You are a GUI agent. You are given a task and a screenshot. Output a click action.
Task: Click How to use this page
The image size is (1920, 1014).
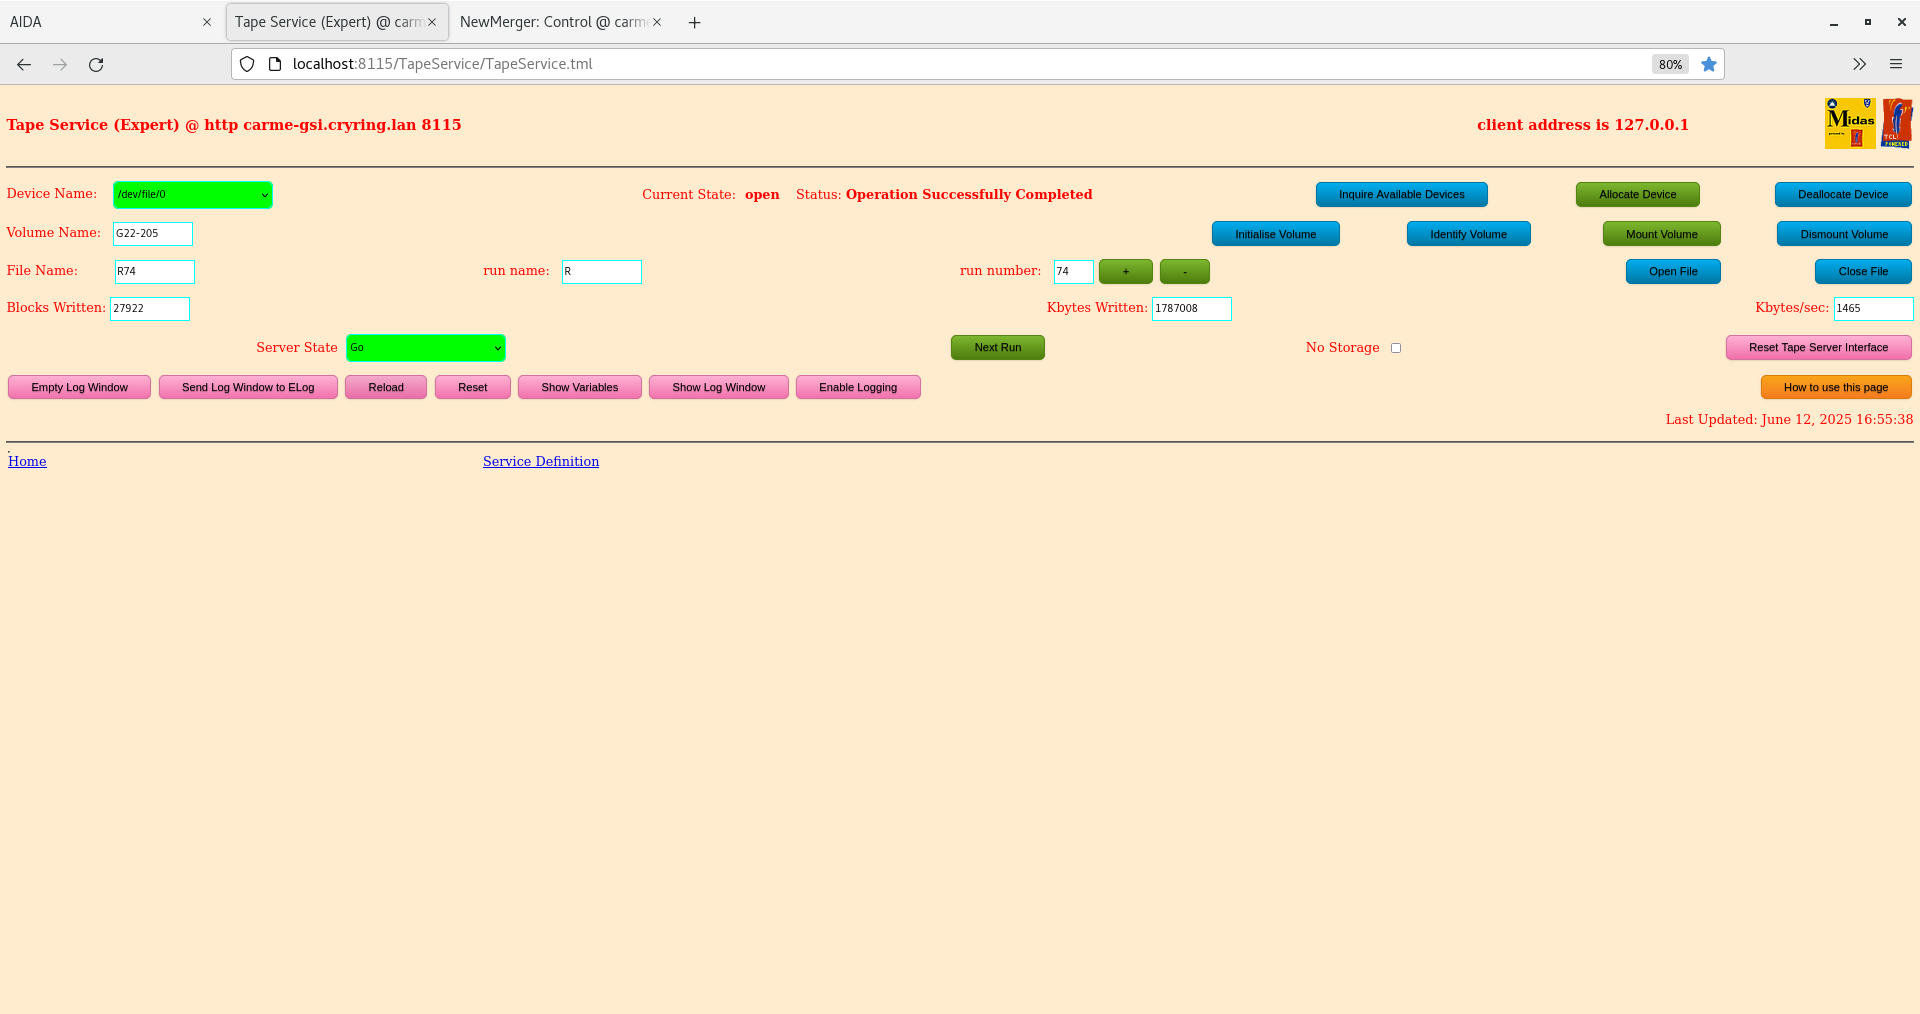[1836, 387]
